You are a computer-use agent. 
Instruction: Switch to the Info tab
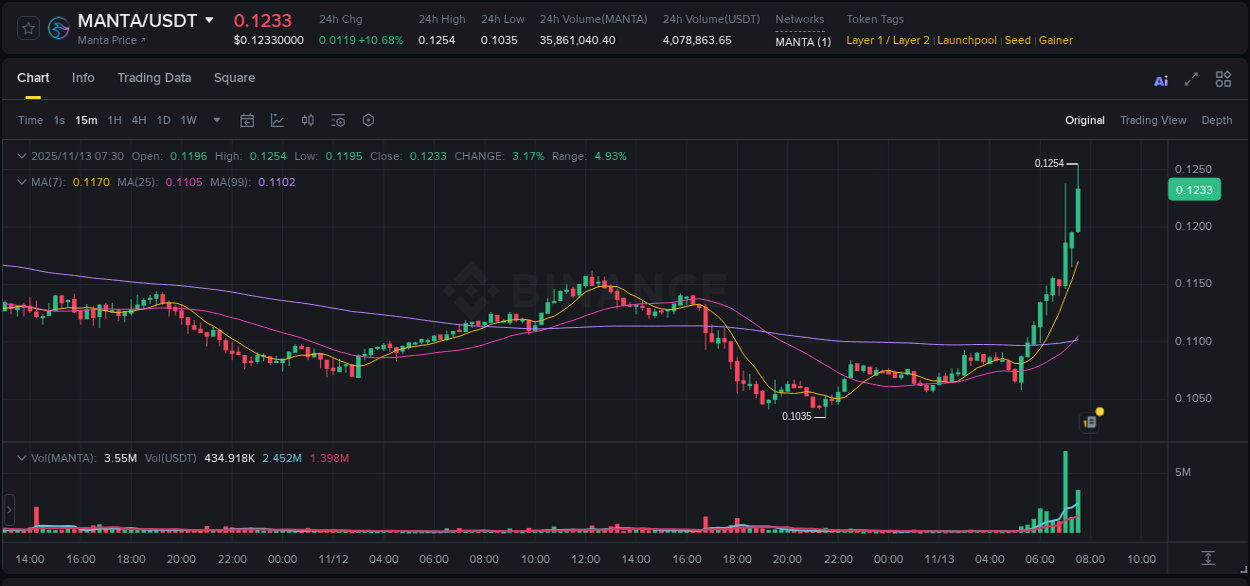(83, 77)
